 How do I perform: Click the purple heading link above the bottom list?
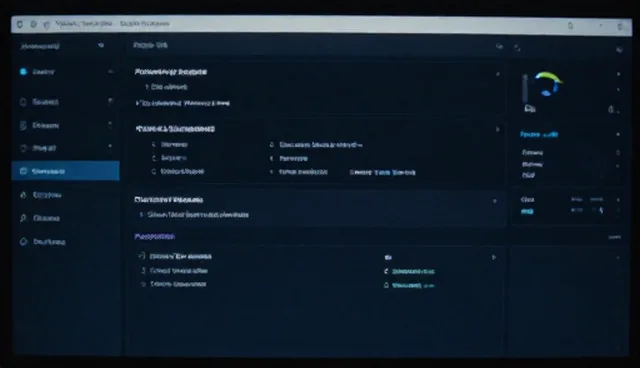click(155, 236)
